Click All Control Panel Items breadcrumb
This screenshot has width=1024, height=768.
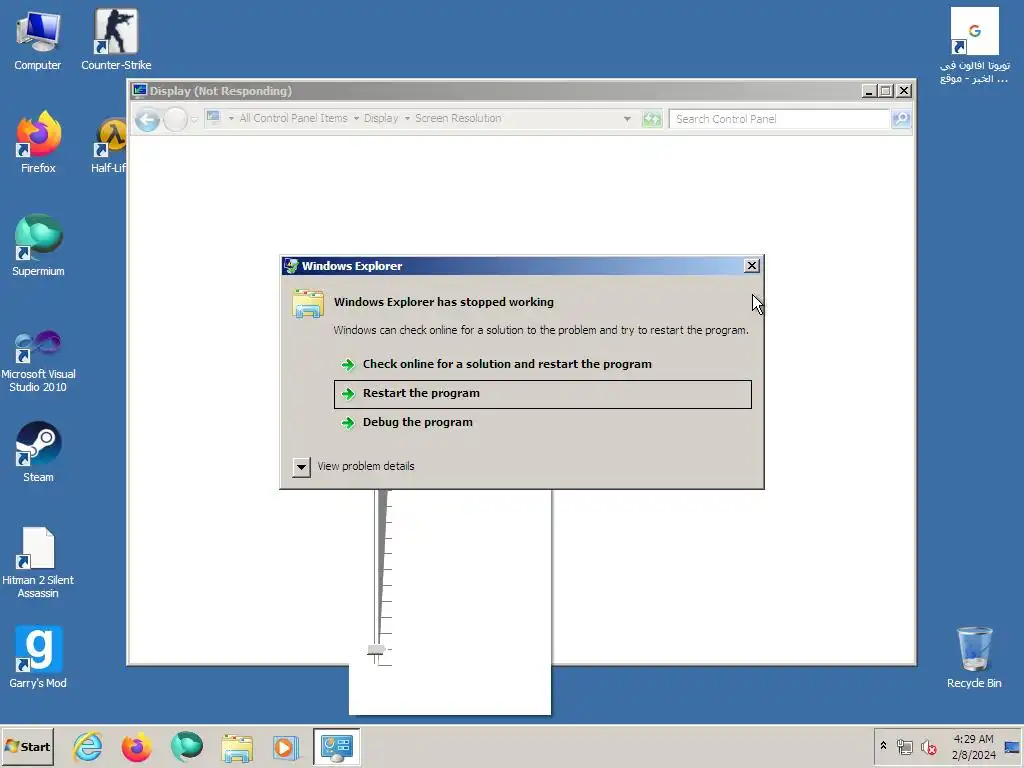click(x=293, y=118)
